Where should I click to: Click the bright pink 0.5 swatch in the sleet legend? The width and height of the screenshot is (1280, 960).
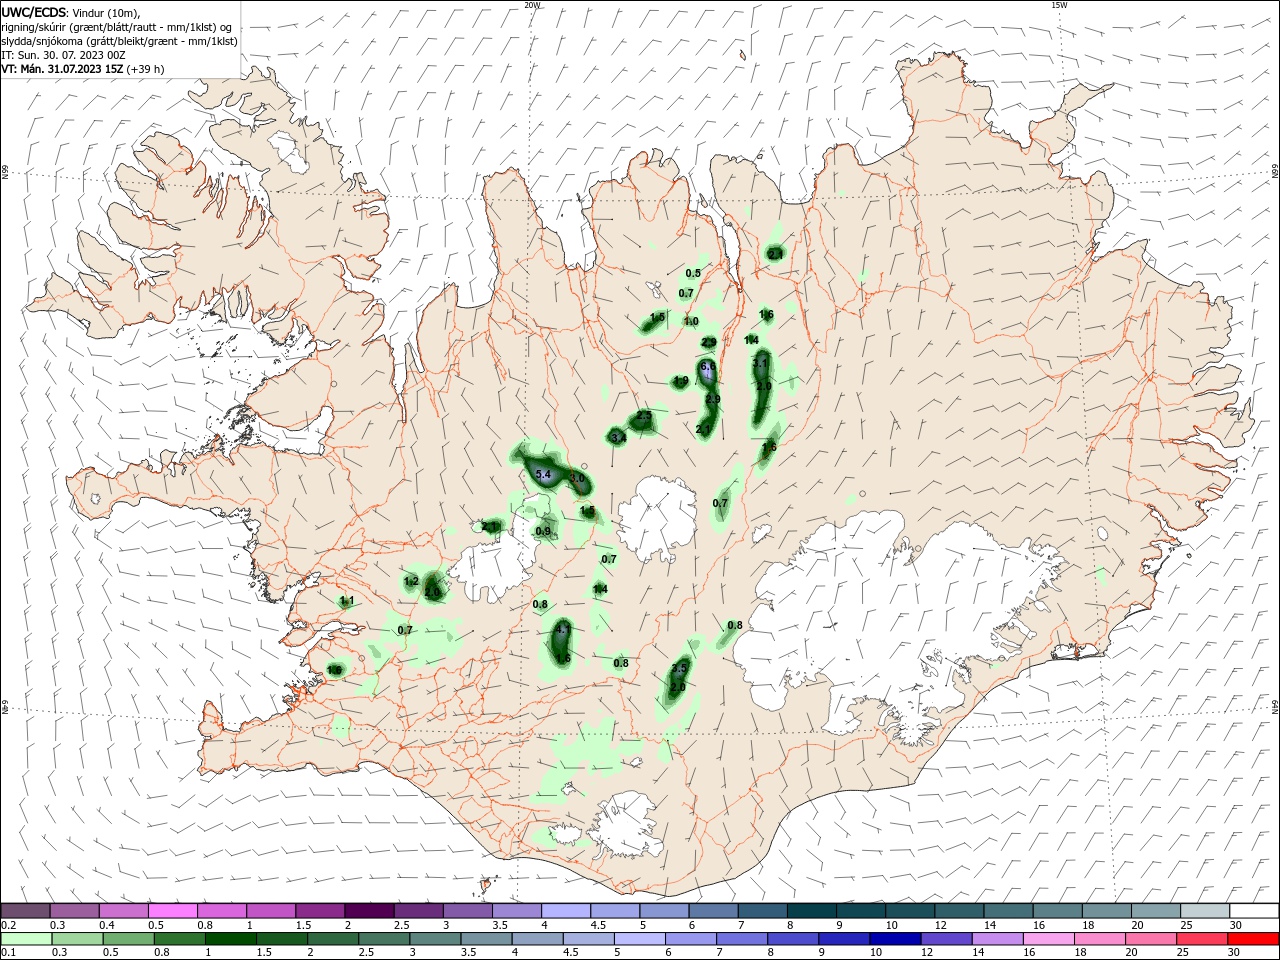pos(172,910)
